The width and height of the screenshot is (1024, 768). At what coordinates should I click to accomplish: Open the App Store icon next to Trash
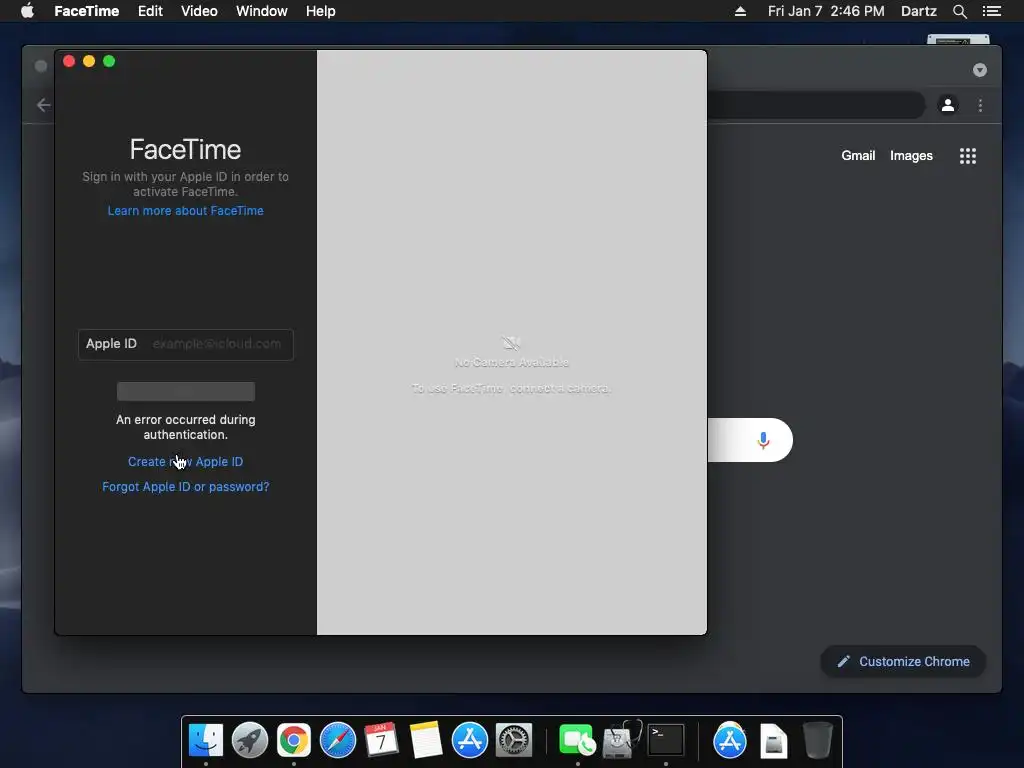pos(729,741)
